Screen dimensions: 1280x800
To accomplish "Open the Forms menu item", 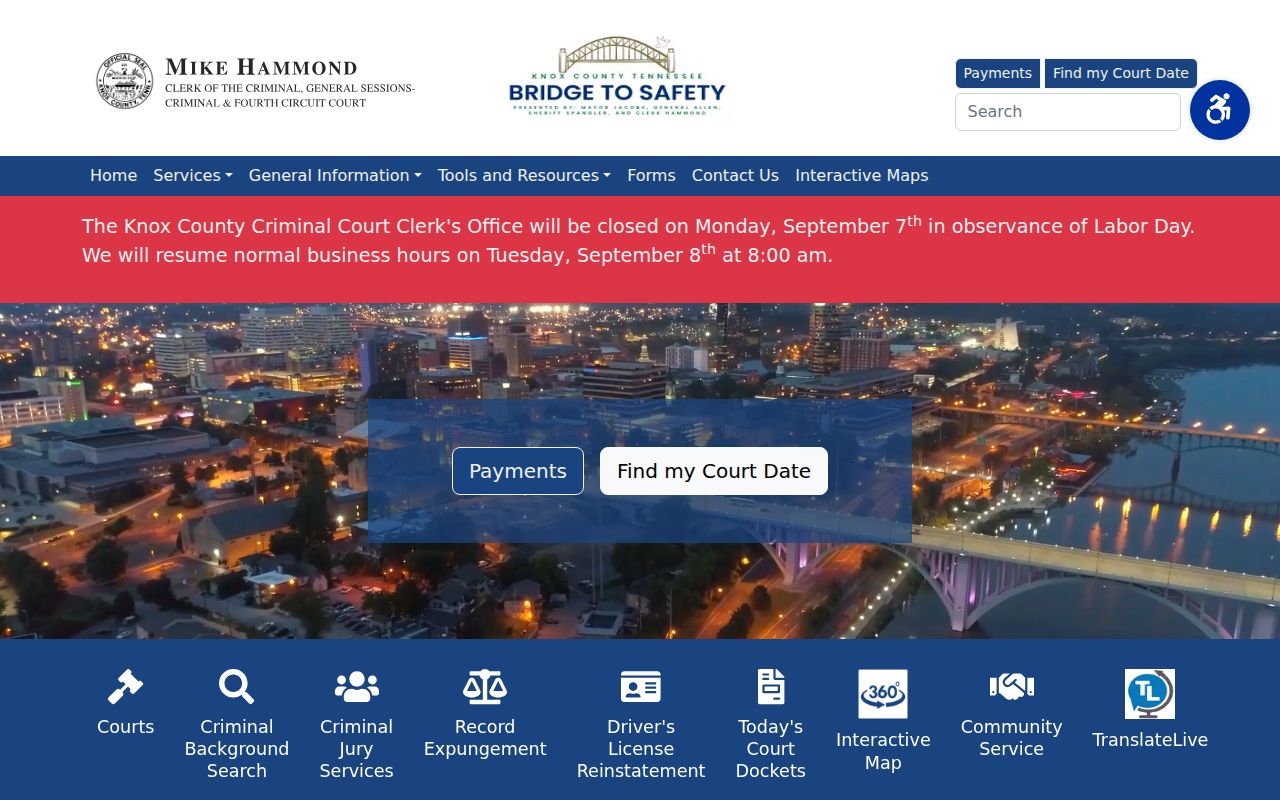I will click(651, 175).
